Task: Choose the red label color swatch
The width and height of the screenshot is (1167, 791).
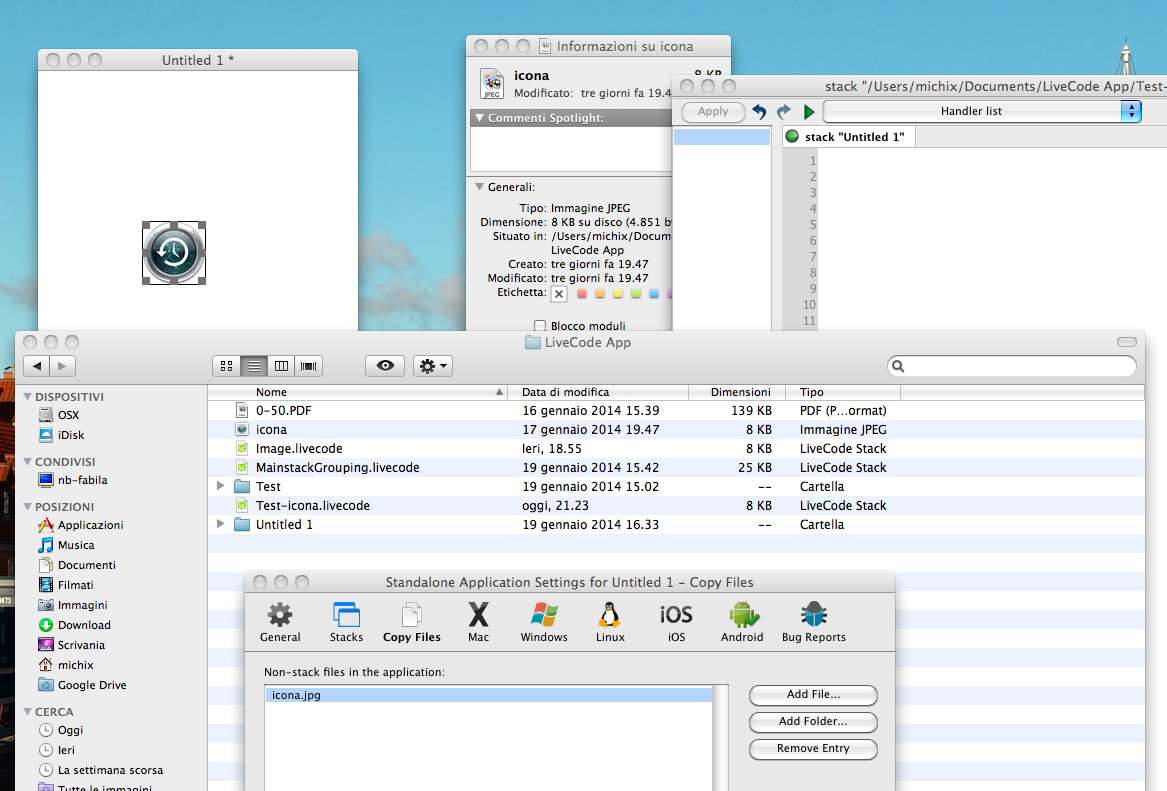Action: click(x=581, y=294)
